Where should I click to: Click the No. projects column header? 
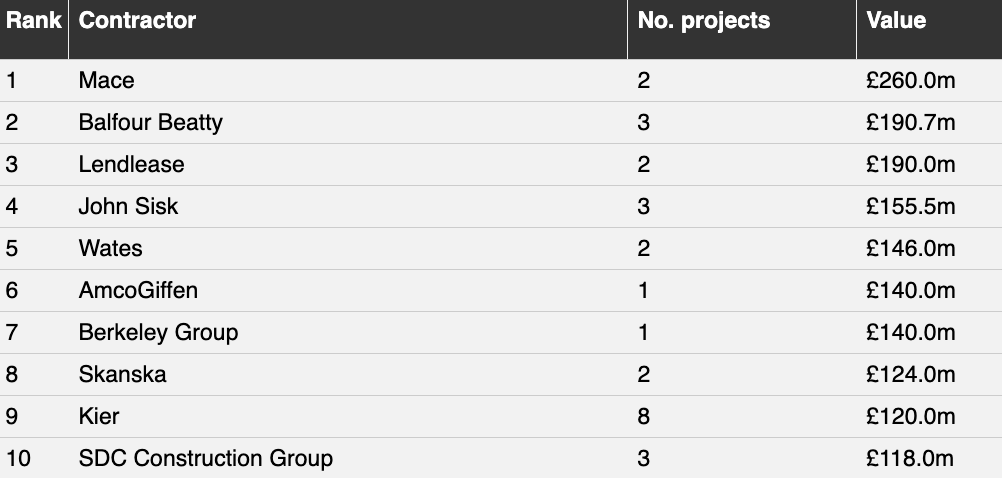[x=704, y=20]
